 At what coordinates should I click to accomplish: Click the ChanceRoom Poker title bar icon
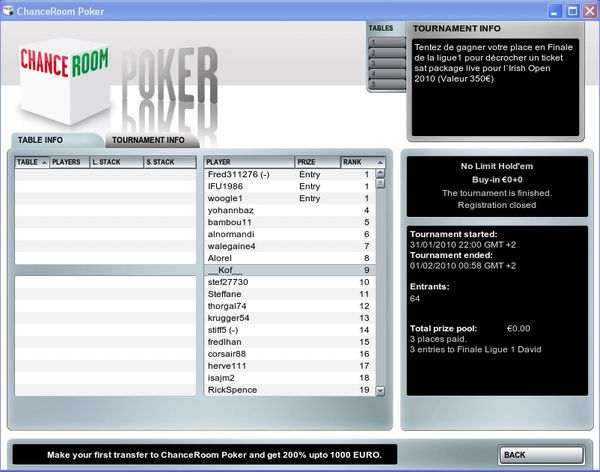tap(8, 11)
